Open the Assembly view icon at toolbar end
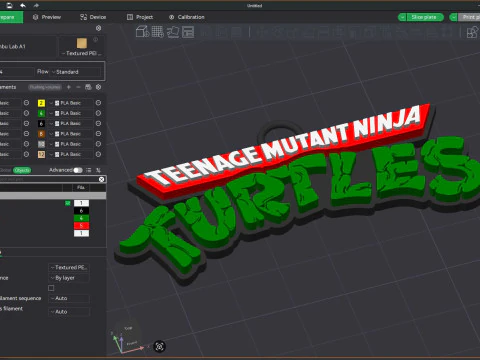480x360 pixels. (472, 32)
